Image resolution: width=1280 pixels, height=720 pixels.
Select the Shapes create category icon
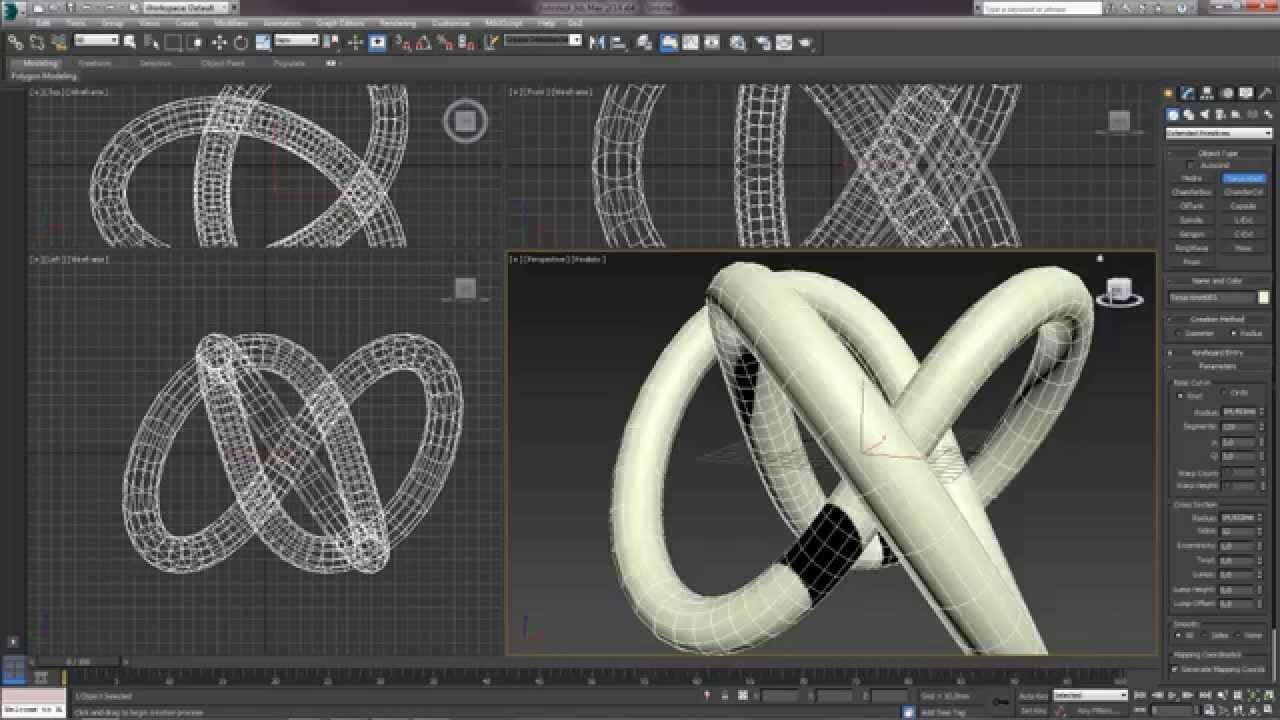[x=1188, y=114]
